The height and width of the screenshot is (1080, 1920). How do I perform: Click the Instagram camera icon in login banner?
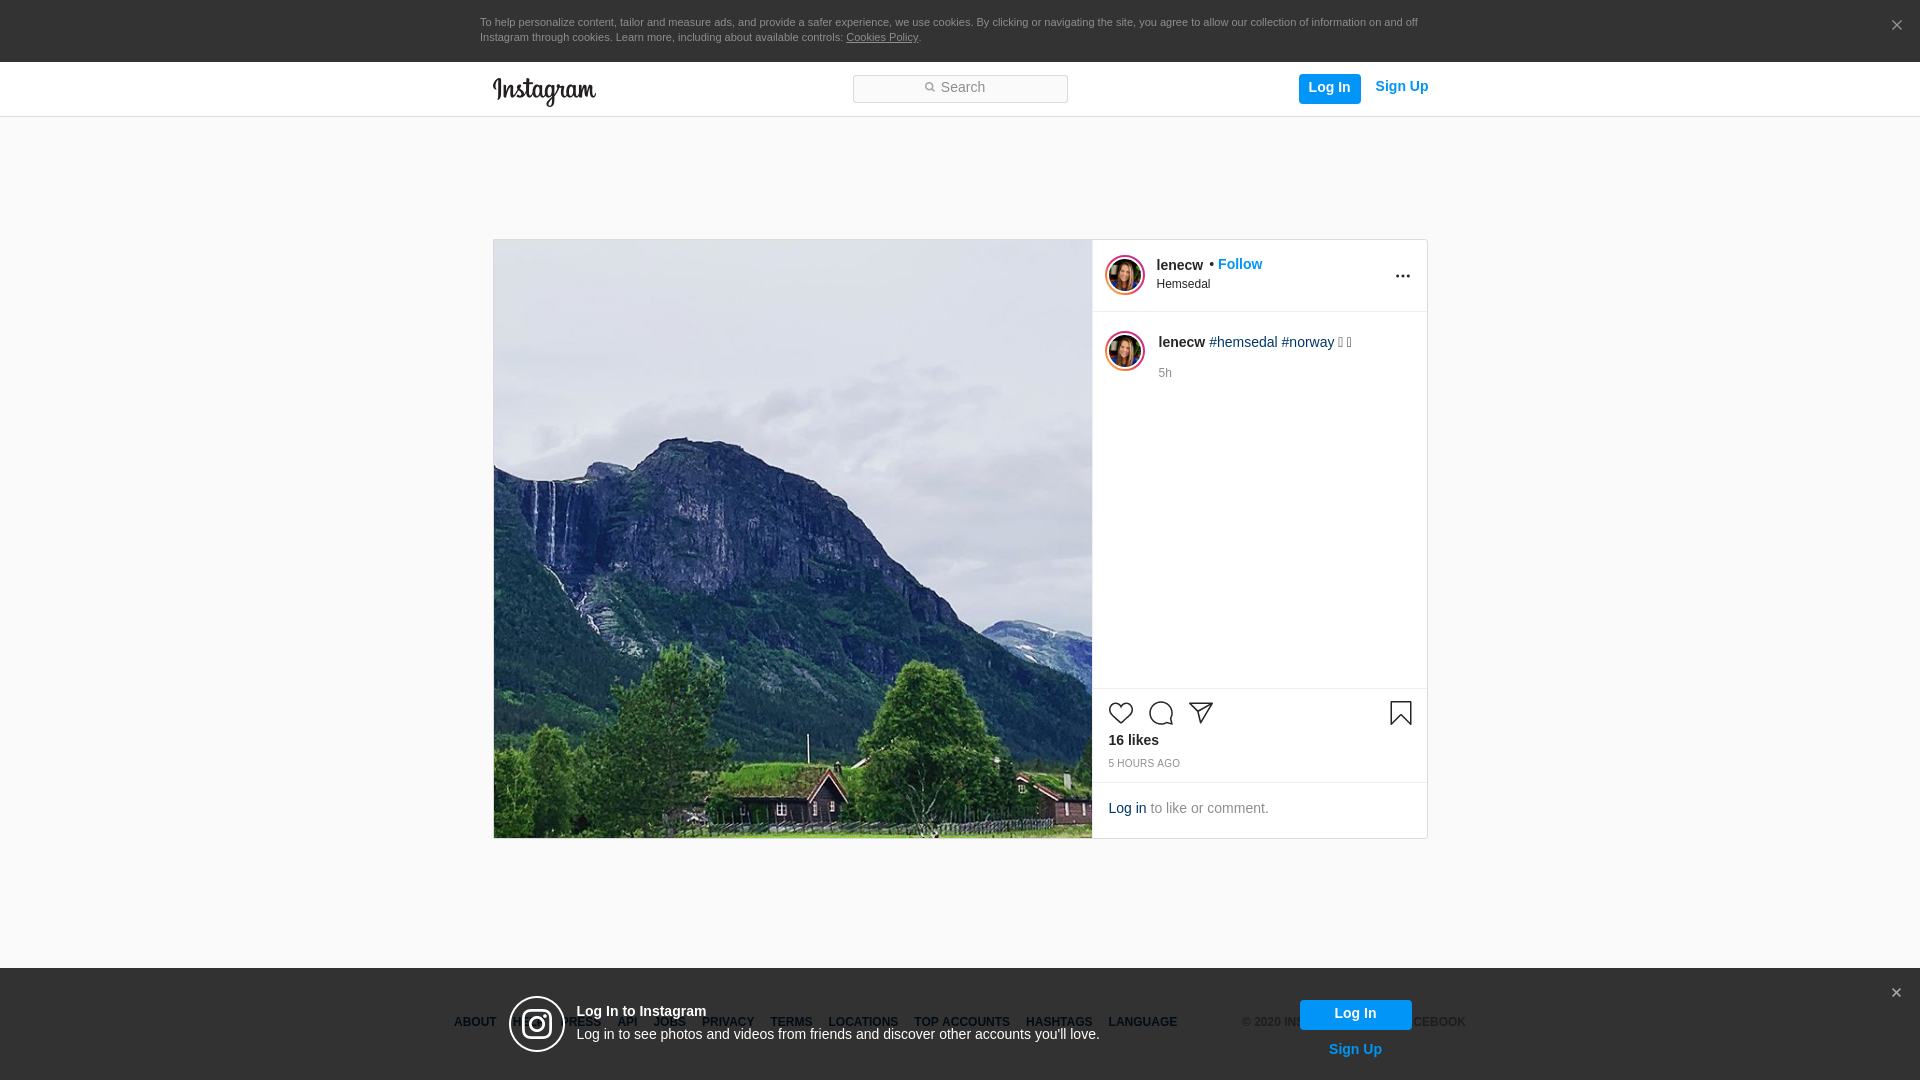[x=537, y=1024]
